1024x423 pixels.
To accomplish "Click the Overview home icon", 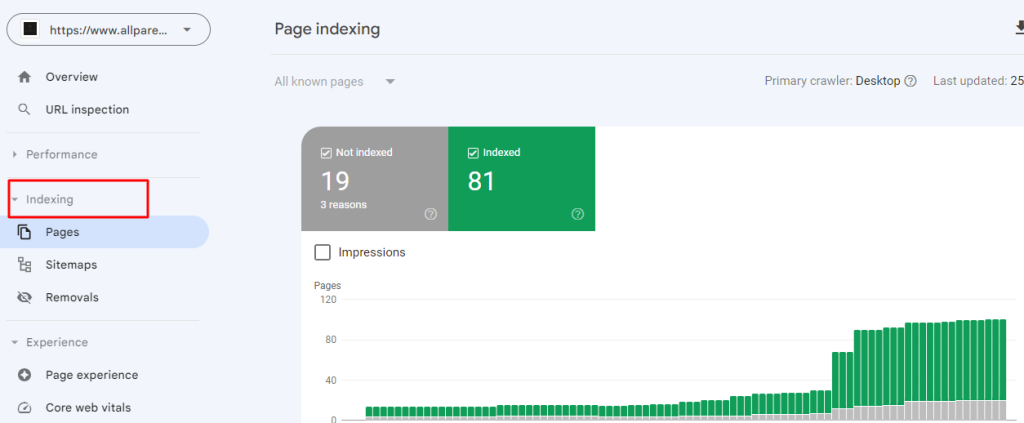I will click(24, 77).
